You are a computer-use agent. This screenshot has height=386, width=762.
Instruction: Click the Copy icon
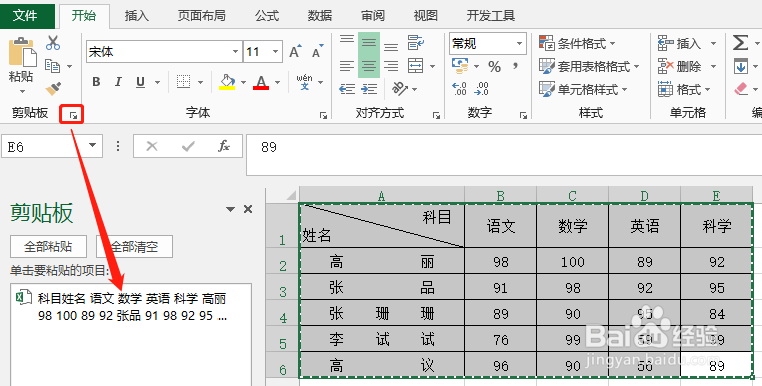(52, 66)
